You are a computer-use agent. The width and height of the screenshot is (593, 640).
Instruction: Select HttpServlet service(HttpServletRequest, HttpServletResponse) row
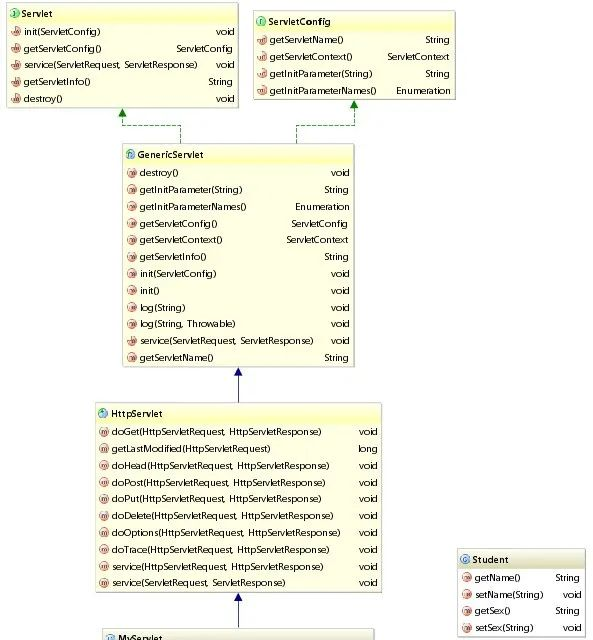pos(238,567)
